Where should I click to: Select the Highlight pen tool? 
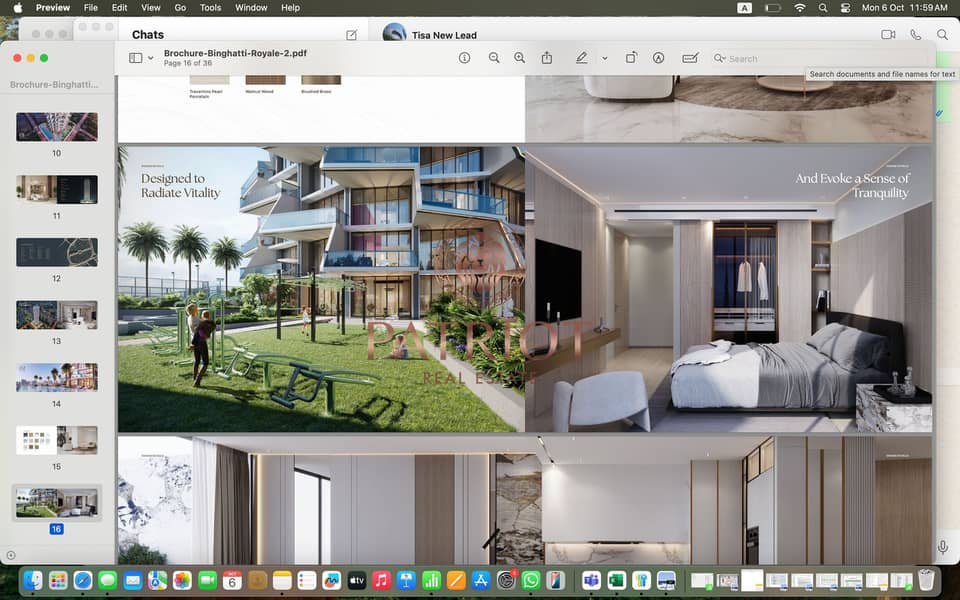582,58
